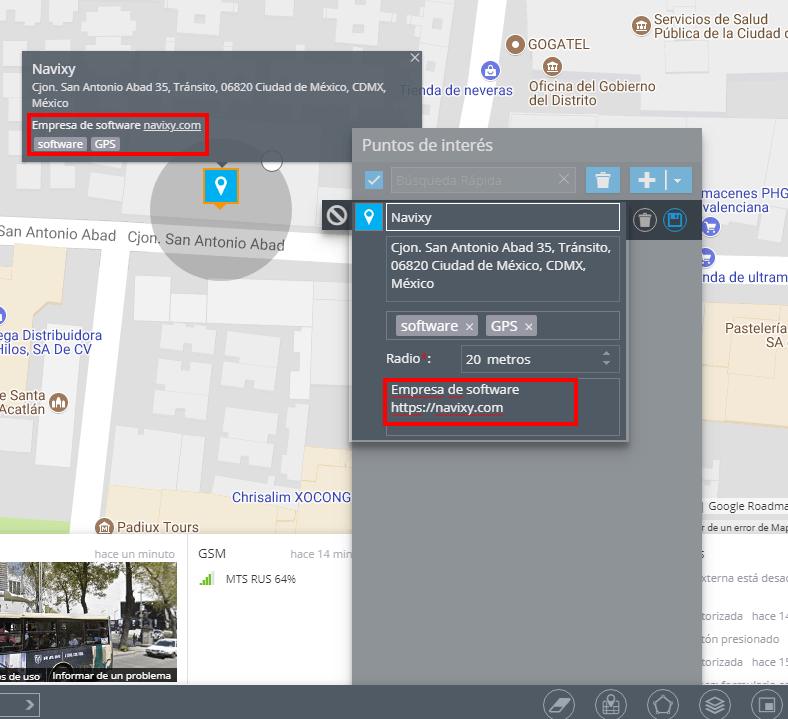Click the Google Roadmap label
This screenshot has width=788, height=719.
[748, 506]
